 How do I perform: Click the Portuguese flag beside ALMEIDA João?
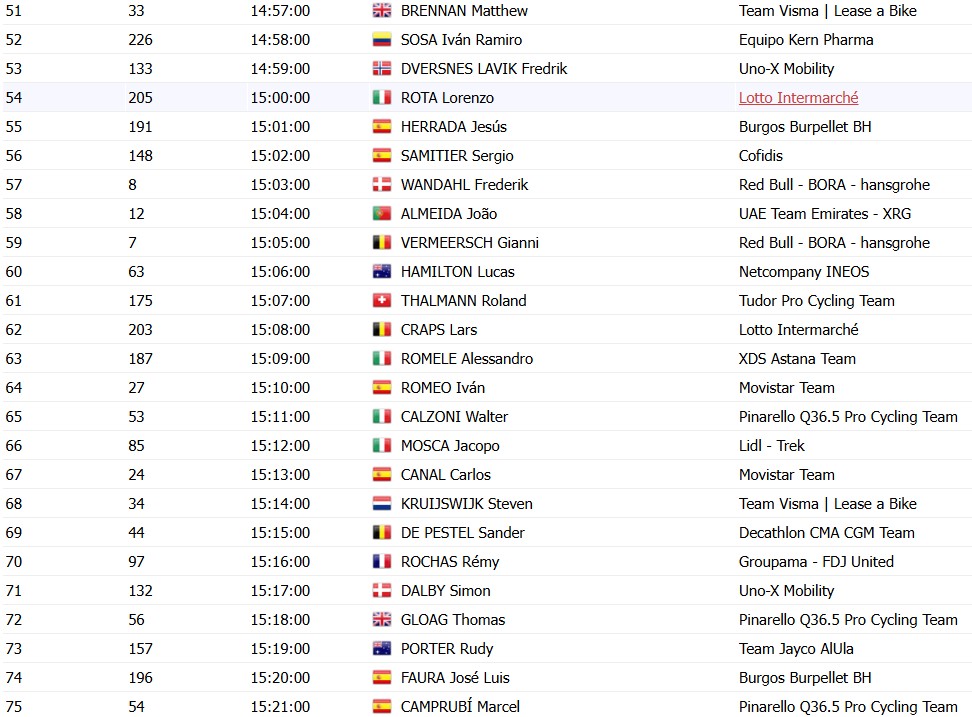coord(382,214)
